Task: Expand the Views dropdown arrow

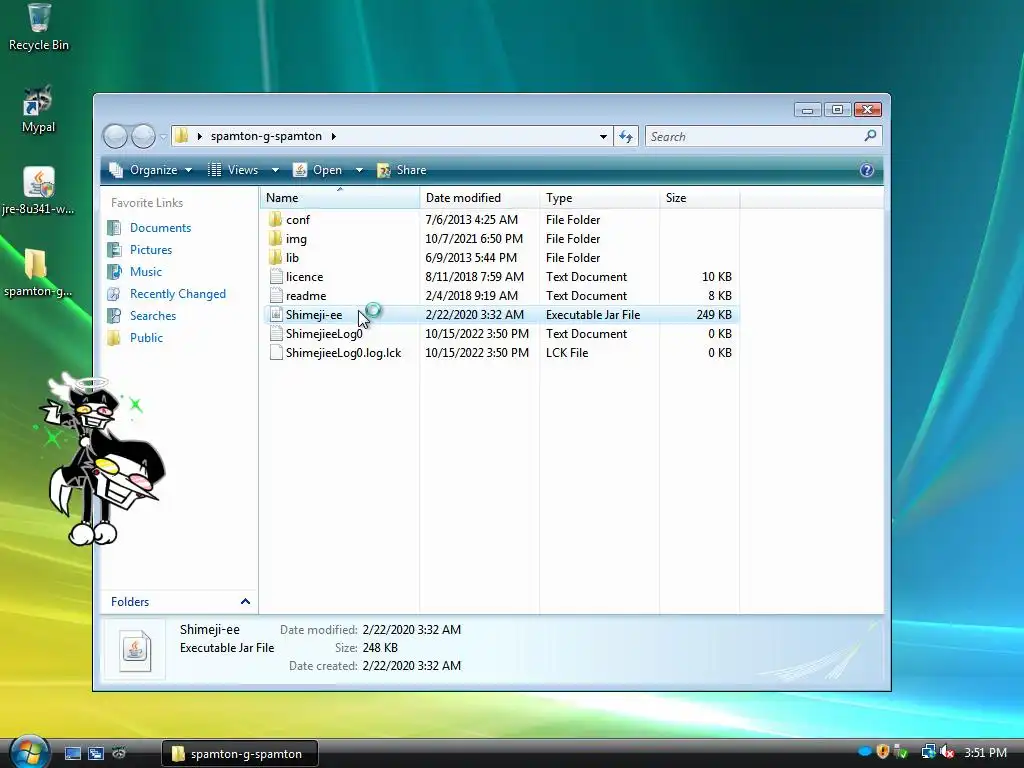Action: coord(275,170)
